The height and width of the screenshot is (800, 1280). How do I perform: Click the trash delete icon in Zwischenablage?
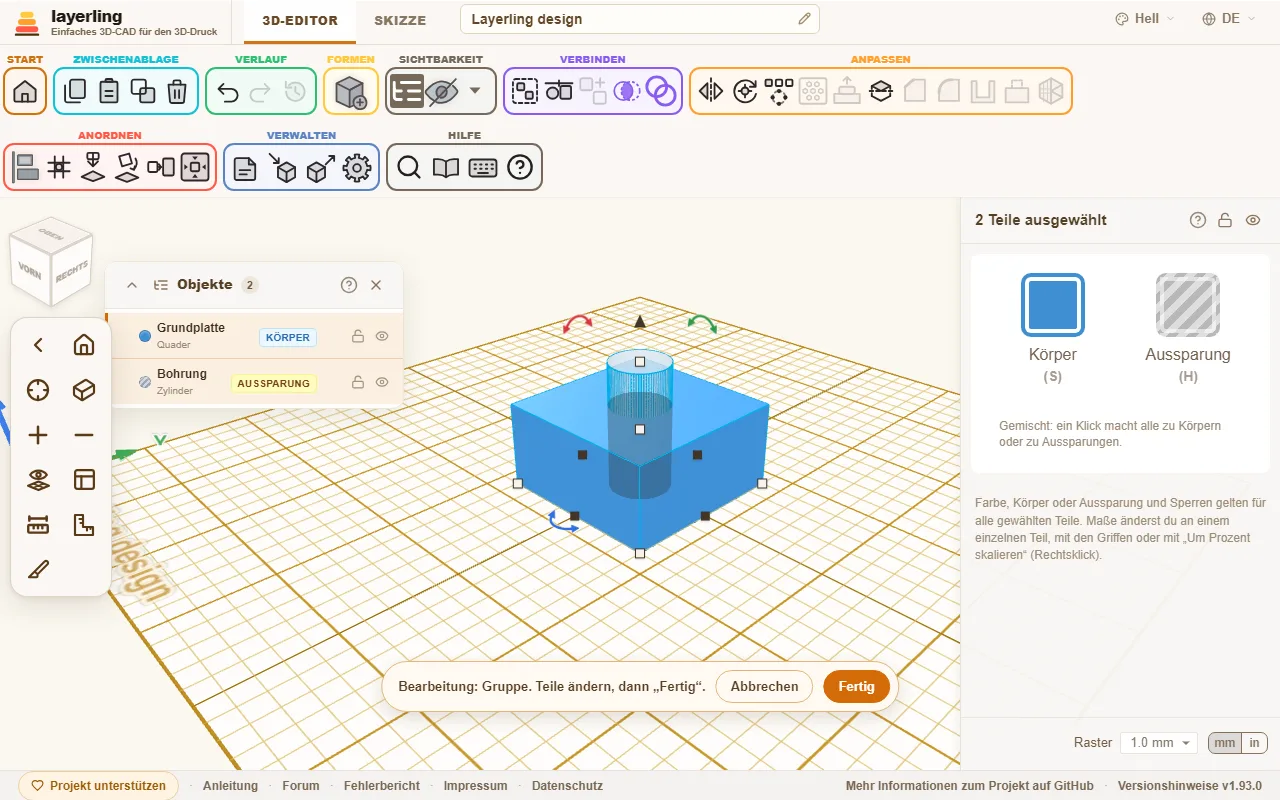[x=177, y=91]
